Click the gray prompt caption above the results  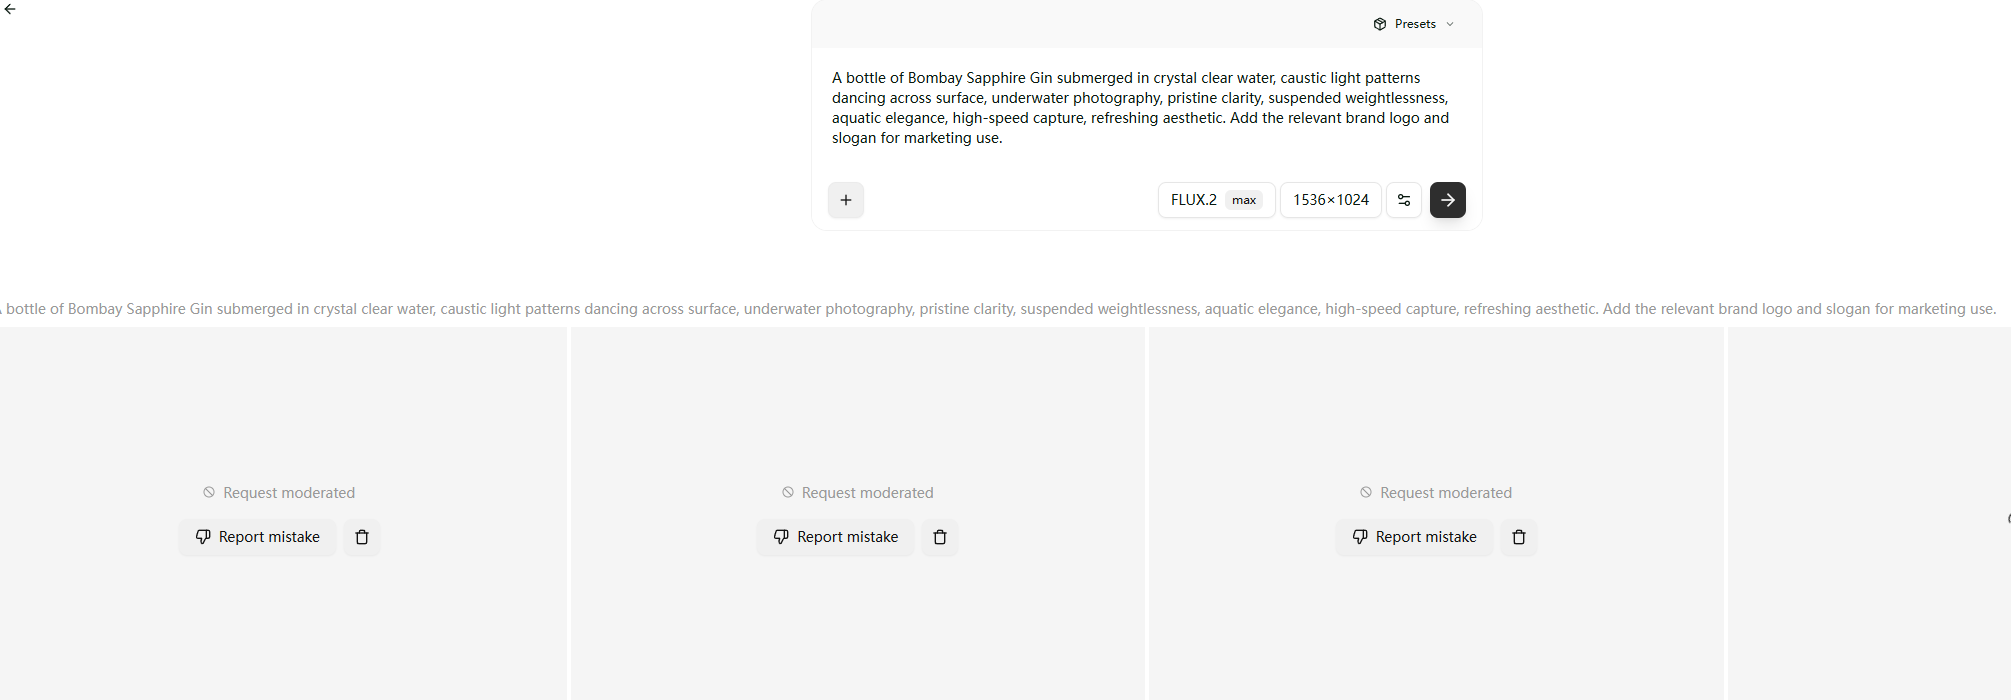(1000, 309)
